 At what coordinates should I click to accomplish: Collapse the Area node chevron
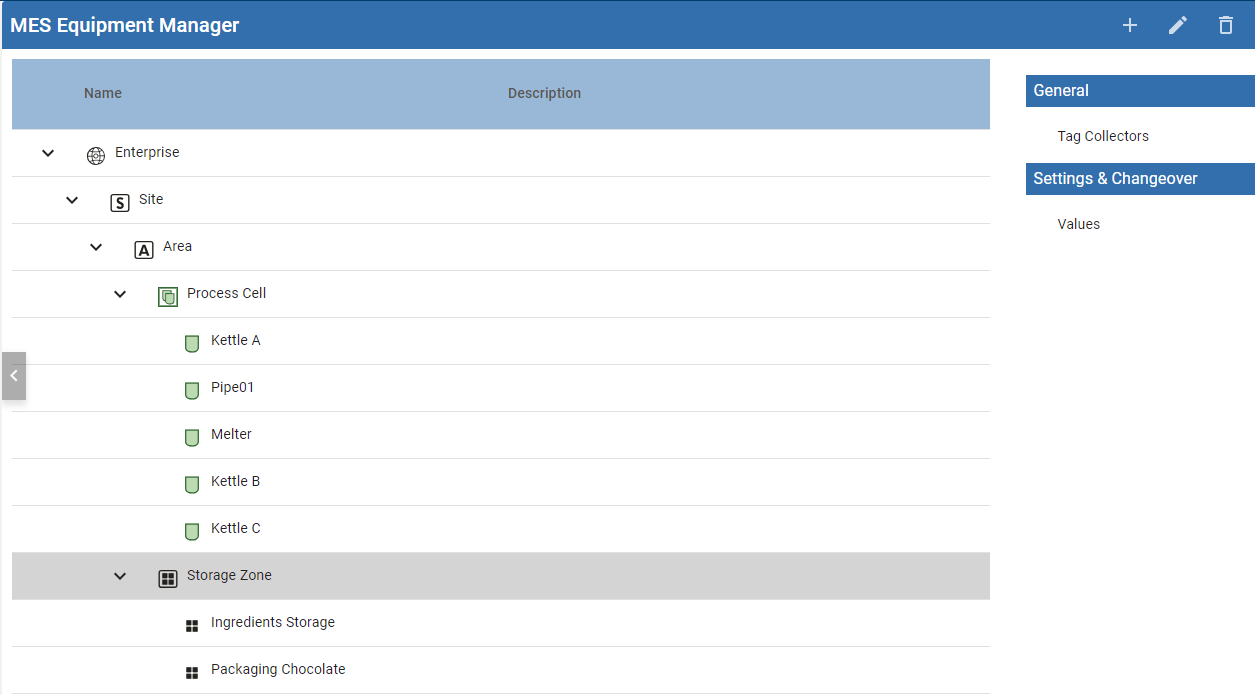tap(96, 247)
